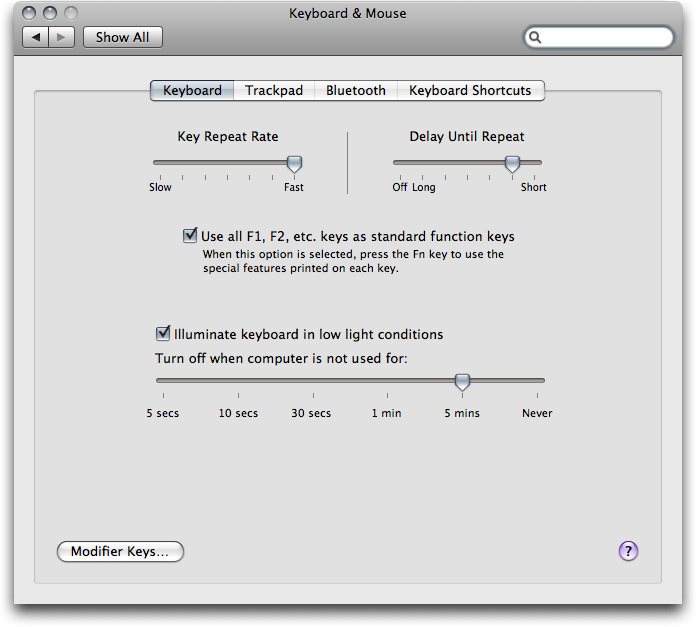Open help with the purple question mark

coord(628,551)
